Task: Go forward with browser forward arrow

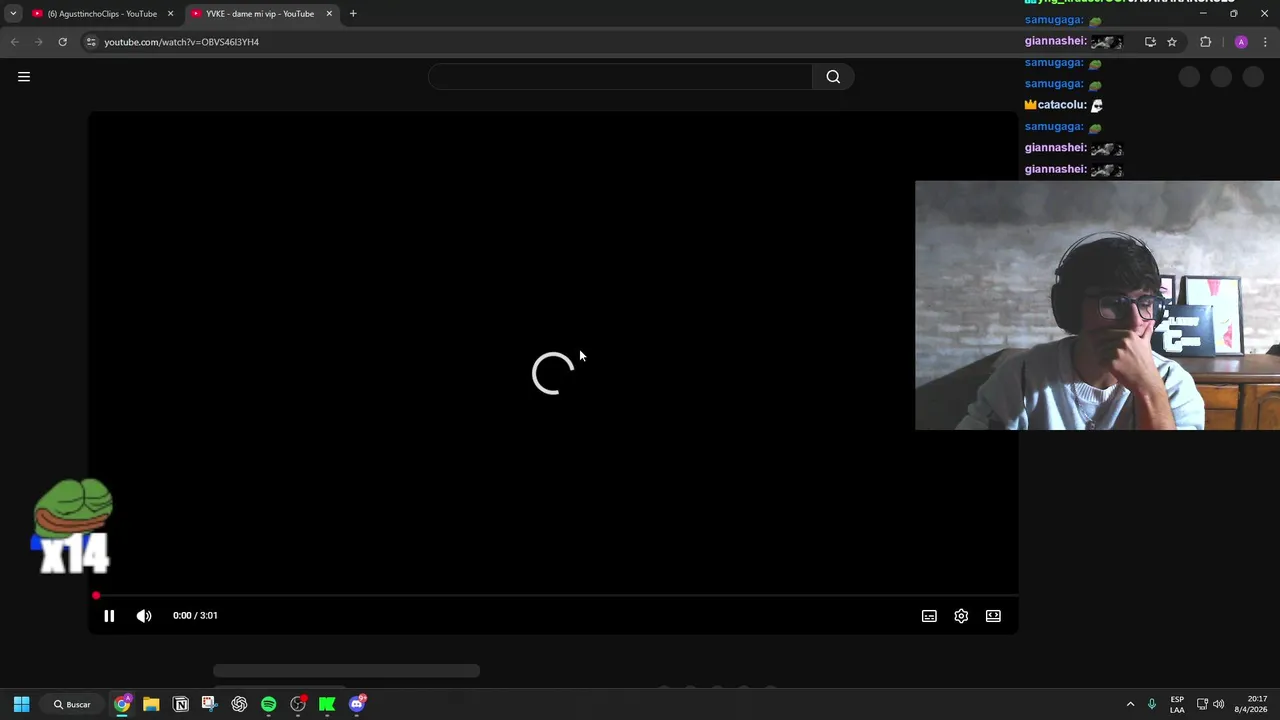Action: click(x=38, y=42)
